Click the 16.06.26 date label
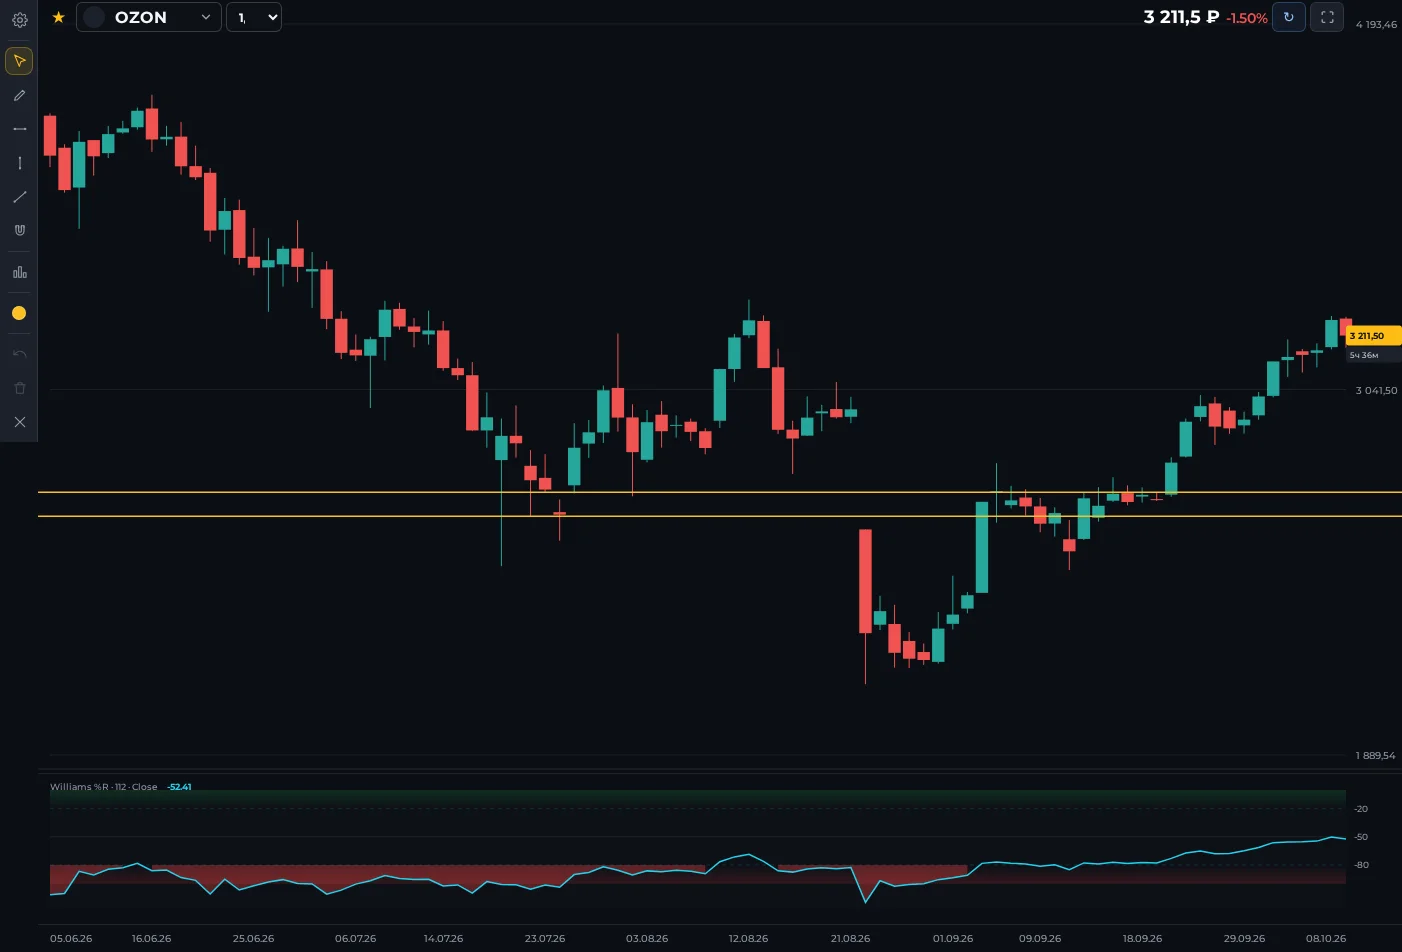Screen dimensions: 1402x952 (151, 938)
